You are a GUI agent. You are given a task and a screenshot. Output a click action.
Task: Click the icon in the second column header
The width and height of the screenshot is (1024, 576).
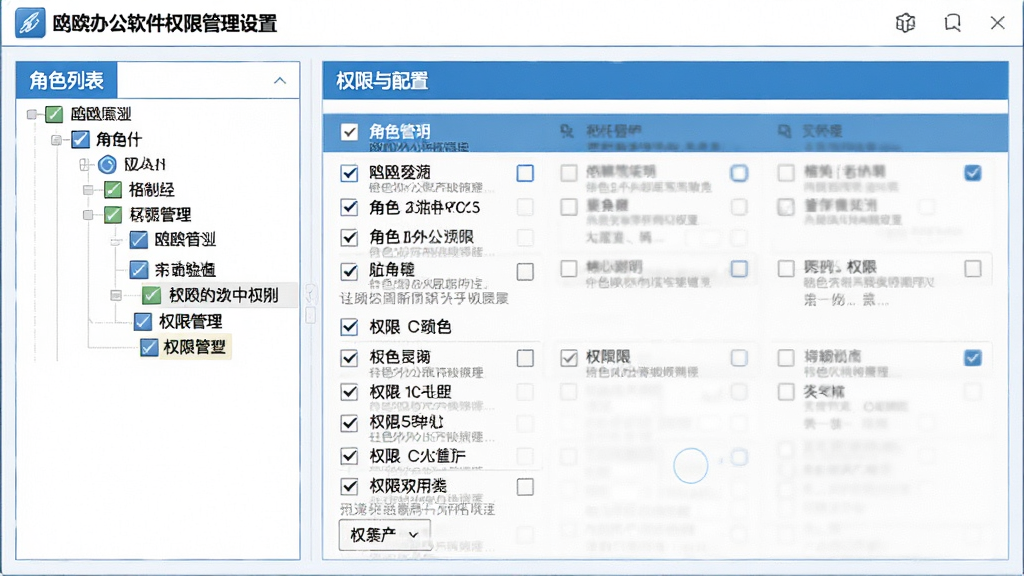click(566, 132)
